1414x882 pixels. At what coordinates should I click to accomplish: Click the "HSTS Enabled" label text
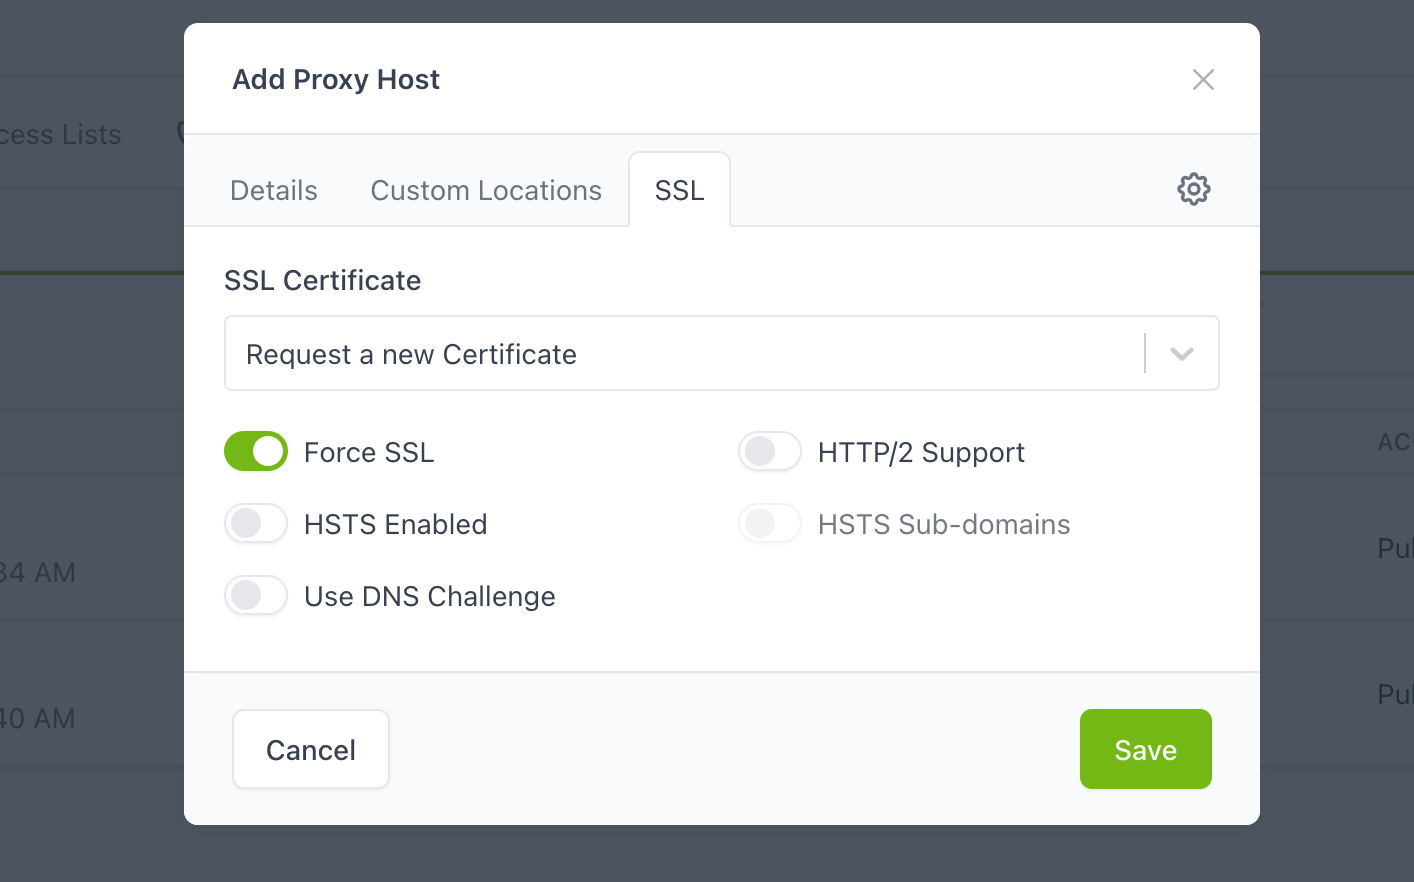click(395, 525)
